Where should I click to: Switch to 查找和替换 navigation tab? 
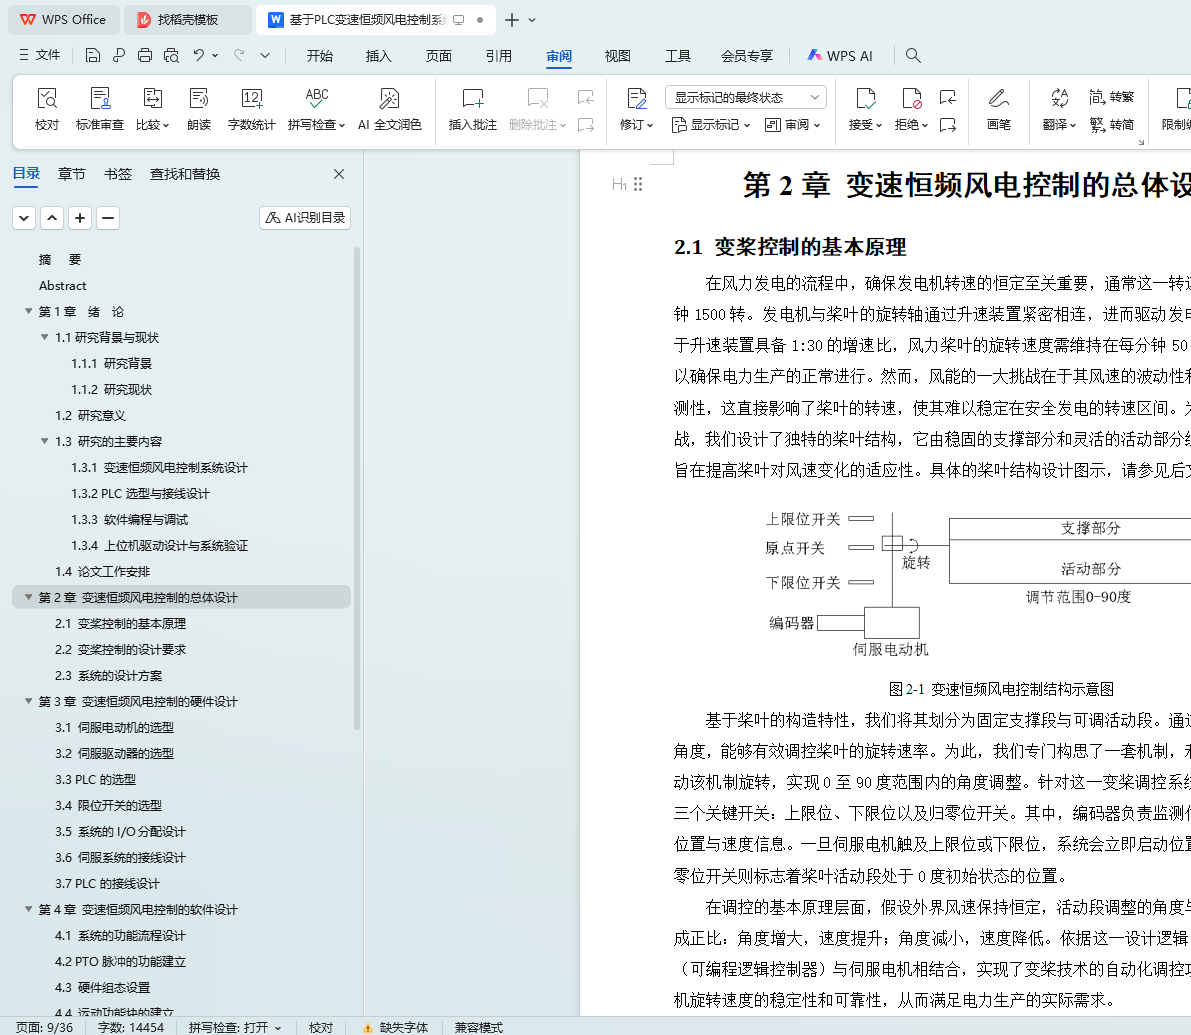(x=185, y=174)
